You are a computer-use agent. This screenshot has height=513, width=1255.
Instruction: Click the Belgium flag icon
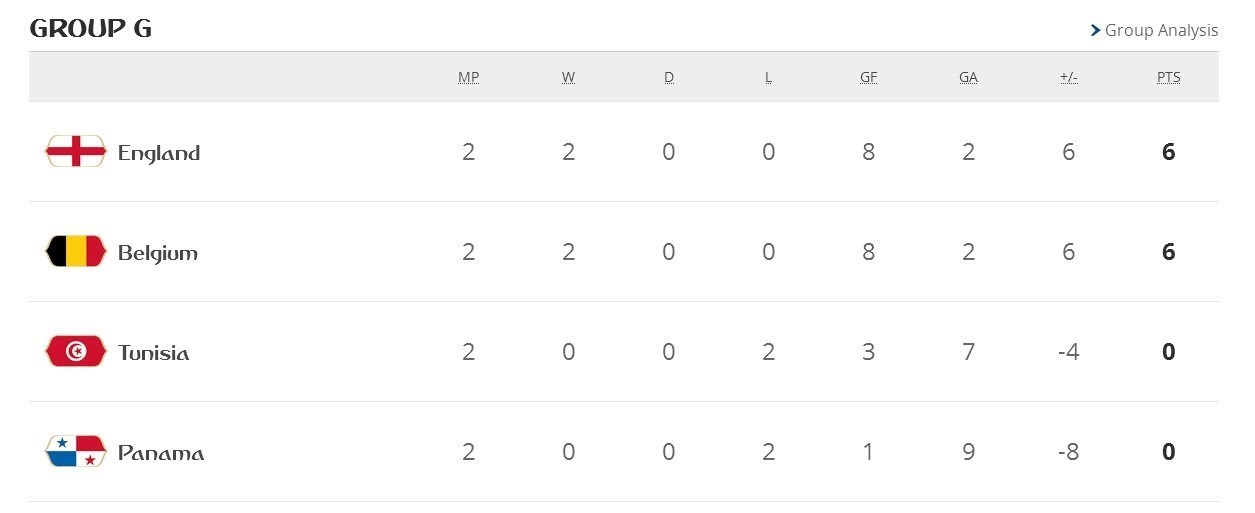tap(75, 252)
